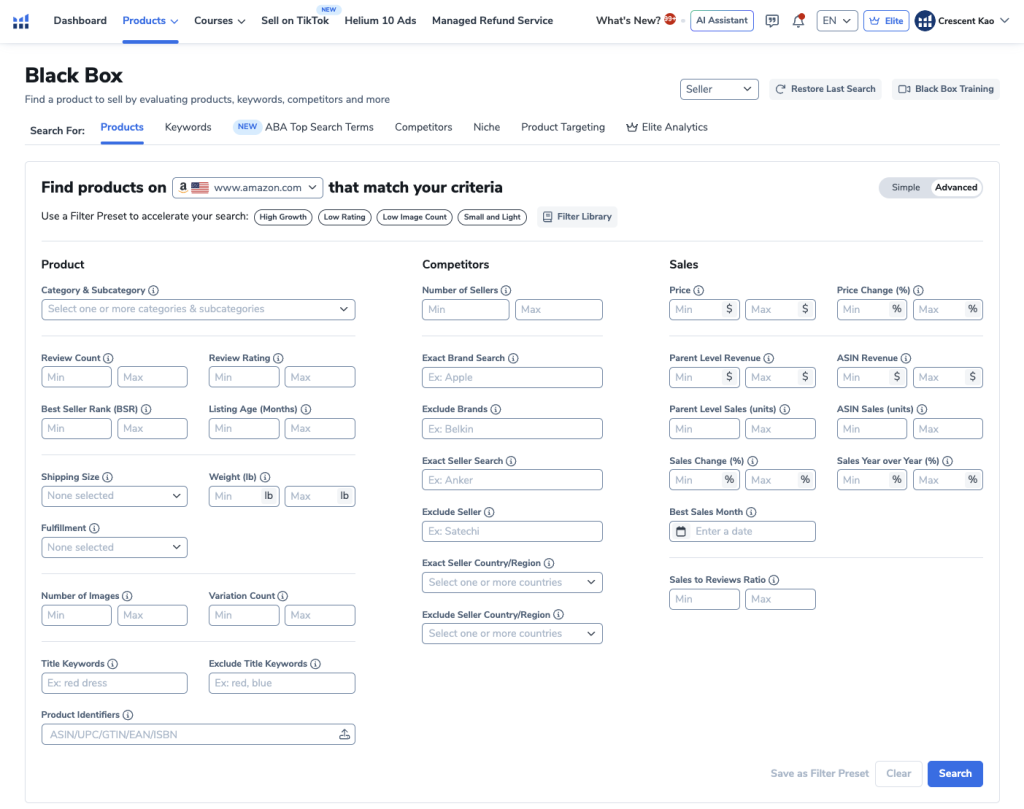Click info icon next to Number of Sellers

click(506, 290)
